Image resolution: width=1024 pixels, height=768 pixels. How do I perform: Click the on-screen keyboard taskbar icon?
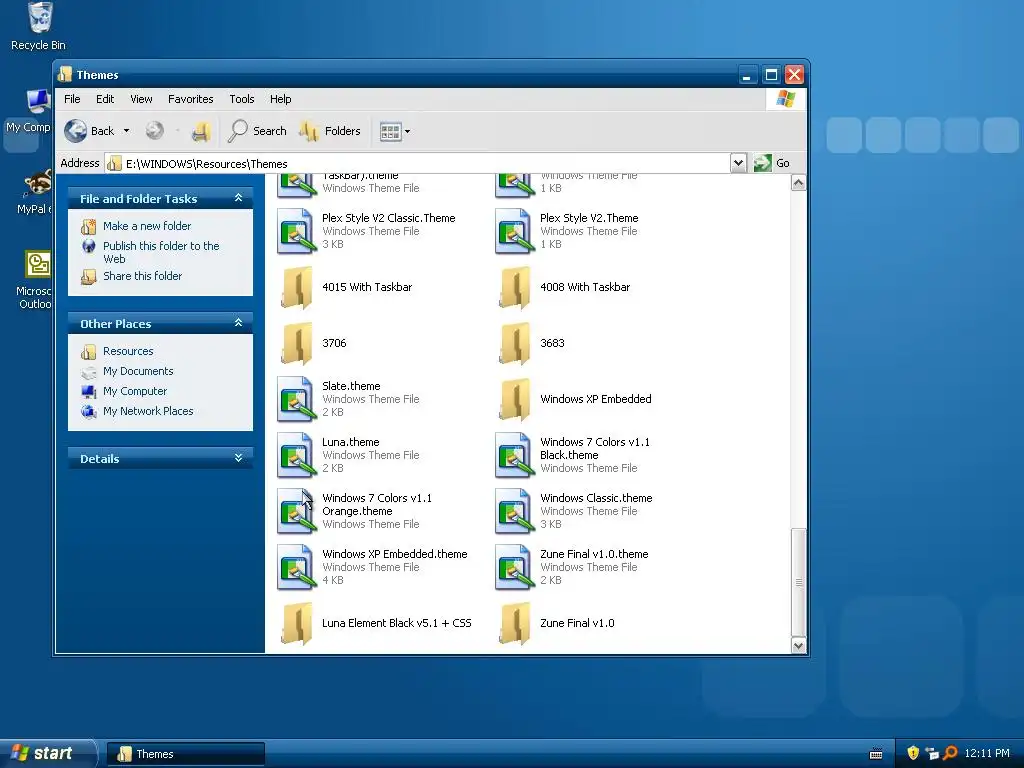(x=876, y=754)
